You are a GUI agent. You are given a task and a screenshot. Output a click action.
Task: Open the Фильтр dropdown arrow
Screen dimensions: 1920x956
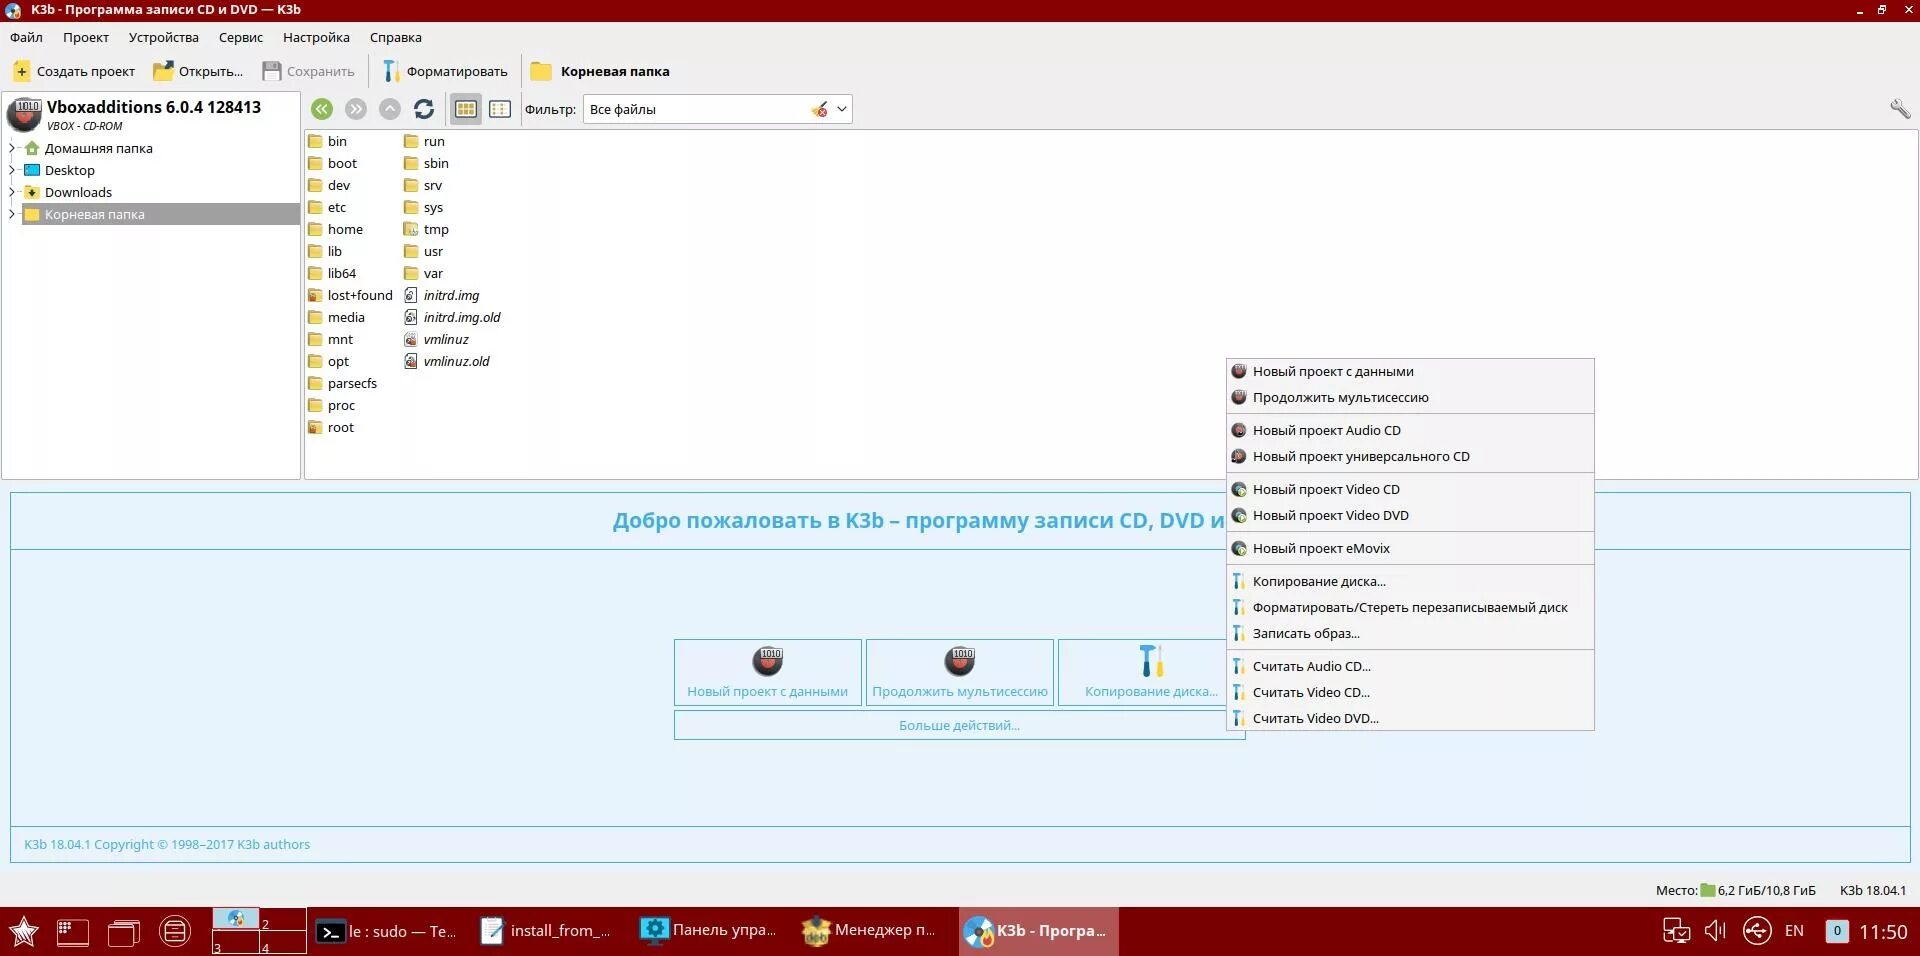pos(842,109)
